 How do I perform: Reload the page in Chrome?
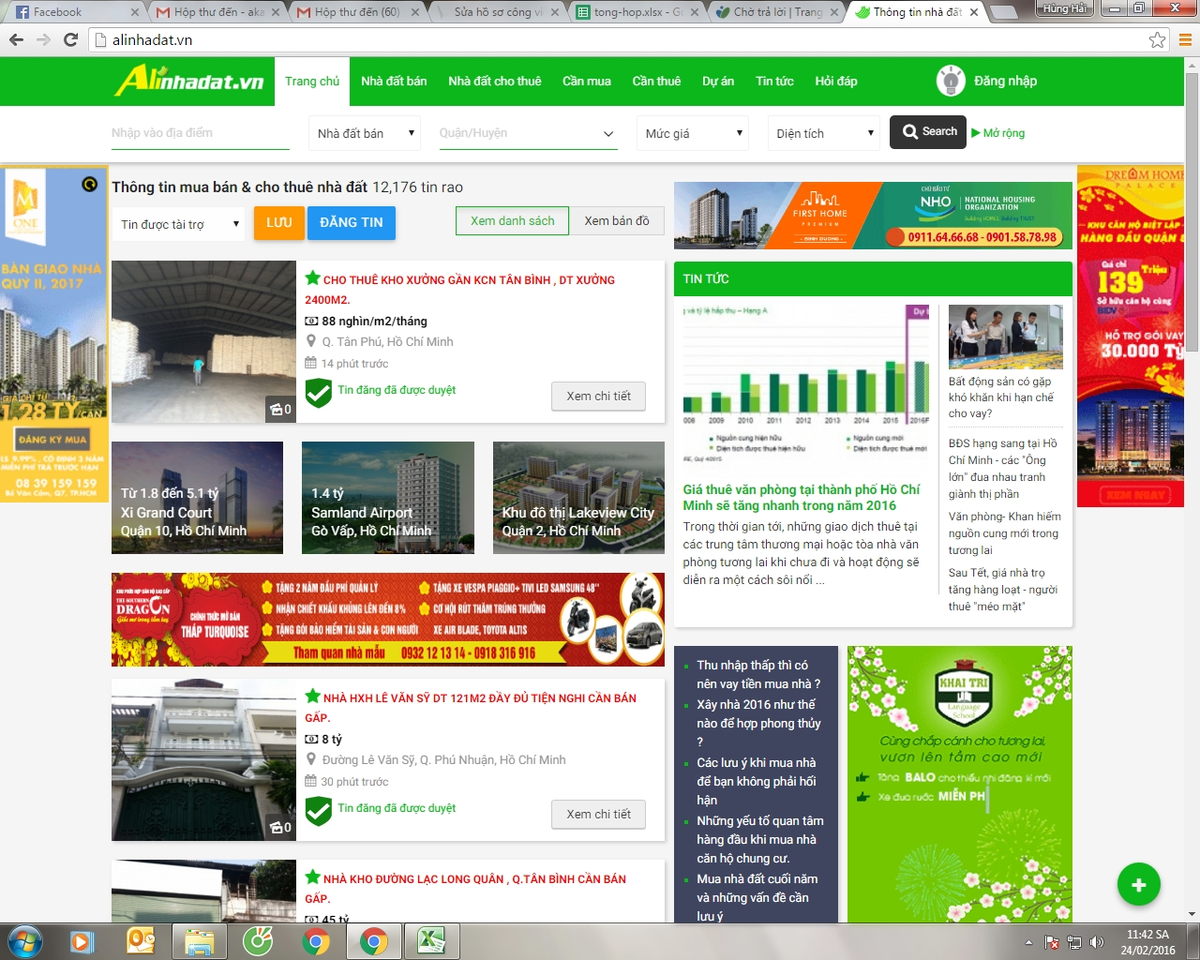tap(70, 40)
